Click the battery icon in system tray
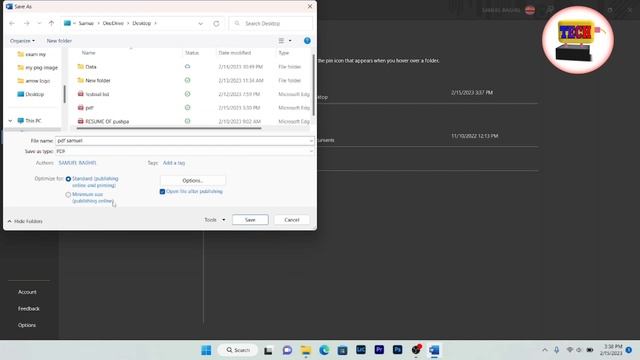 (590, 350)
